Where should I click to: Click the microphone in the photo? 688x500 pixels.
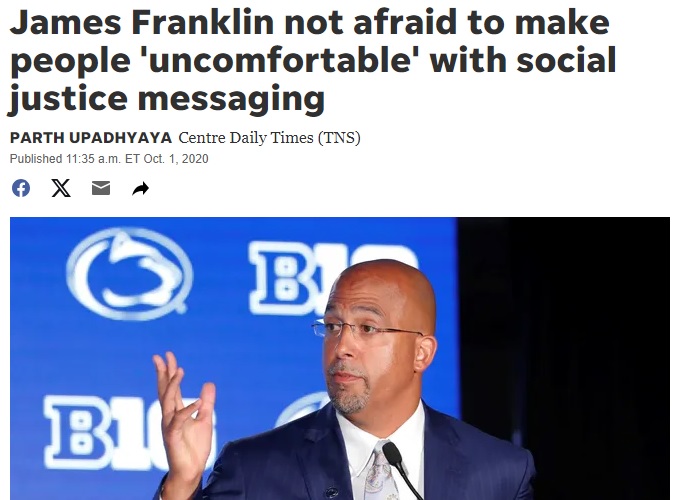pyautogui.click(x=399, y=469)
